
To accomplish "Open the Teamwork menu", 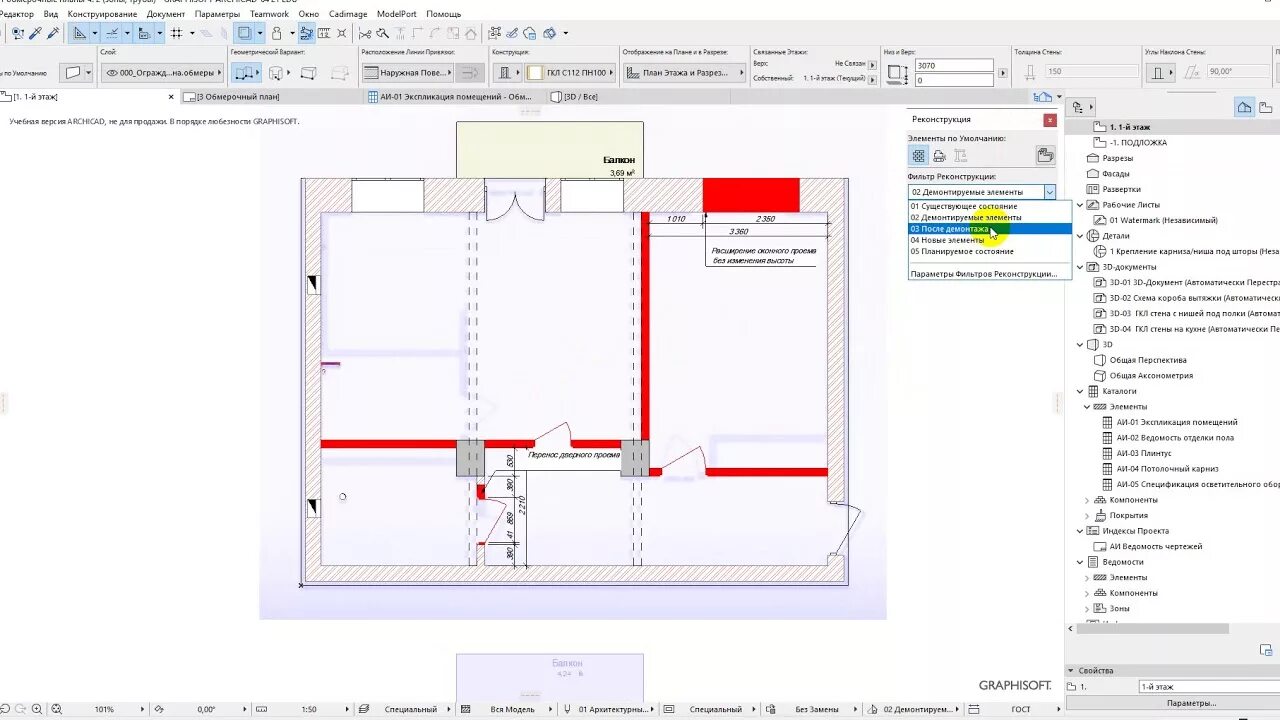I will [269, 14].
